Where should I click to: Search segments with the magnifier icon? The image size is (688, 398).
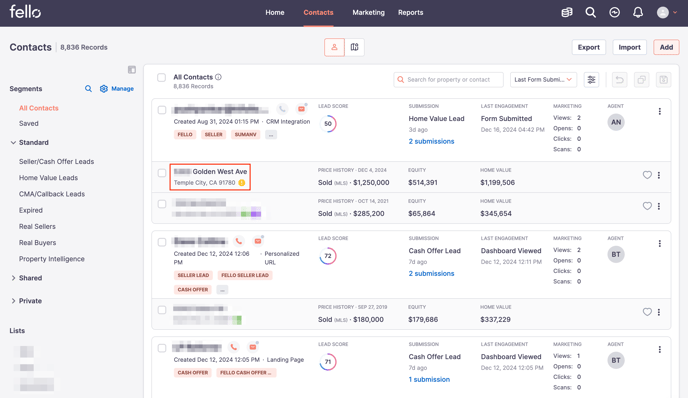(x=88, y=89)
